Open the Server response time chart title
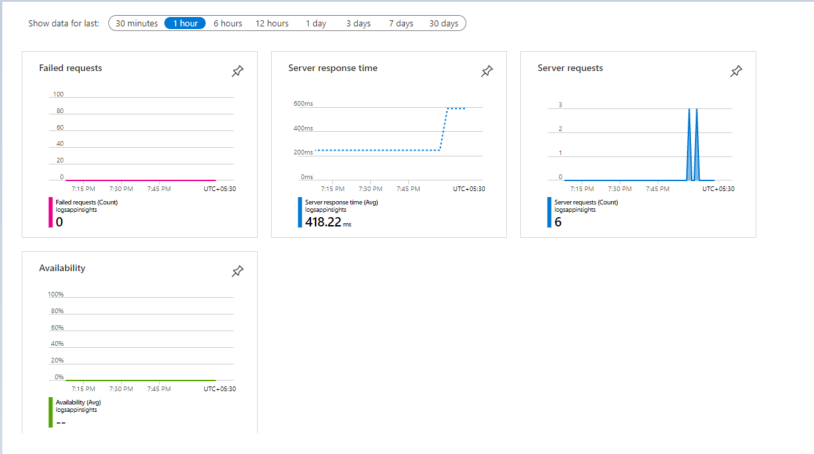Screen dimensions: 814x454 [333, 68]
